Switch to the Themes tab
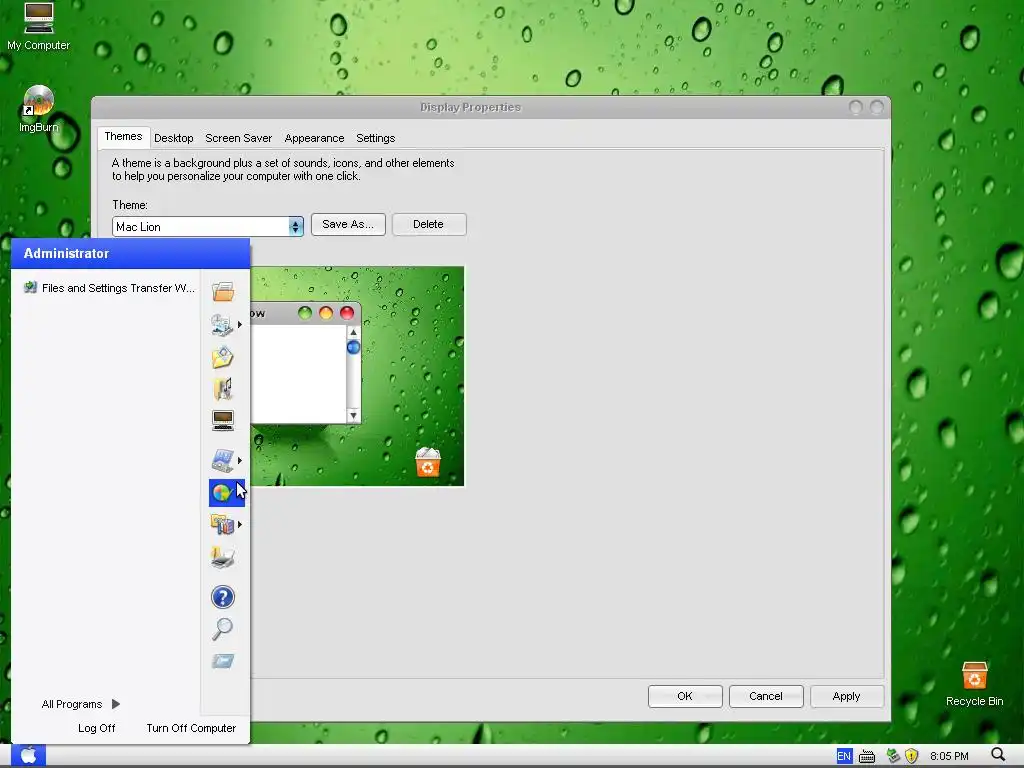This screenshot has width=1024, height=768. click(123, 136)
